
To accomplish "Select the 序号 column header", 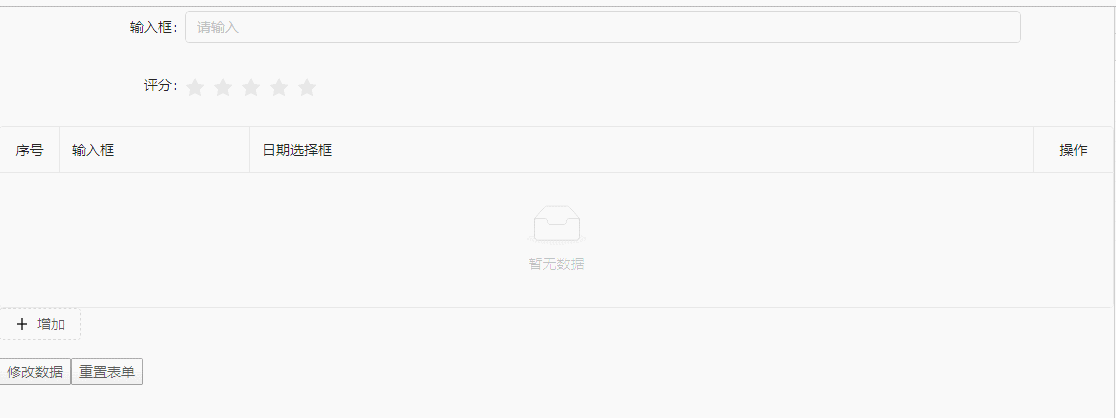I will 29,150.
